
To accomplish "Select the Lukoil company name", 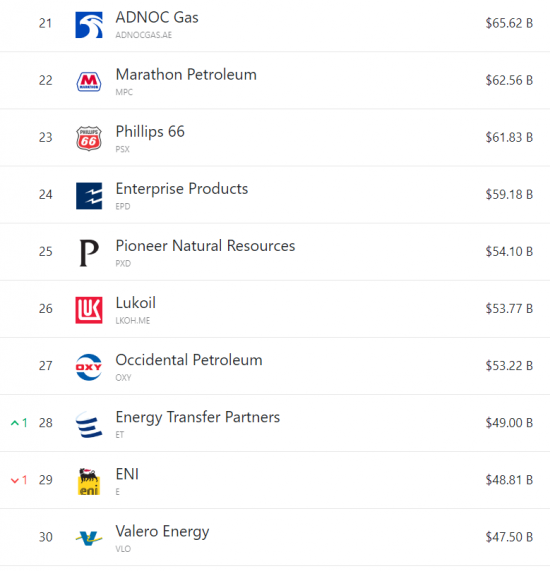I will pyautogui.click(x=135, y=303).
